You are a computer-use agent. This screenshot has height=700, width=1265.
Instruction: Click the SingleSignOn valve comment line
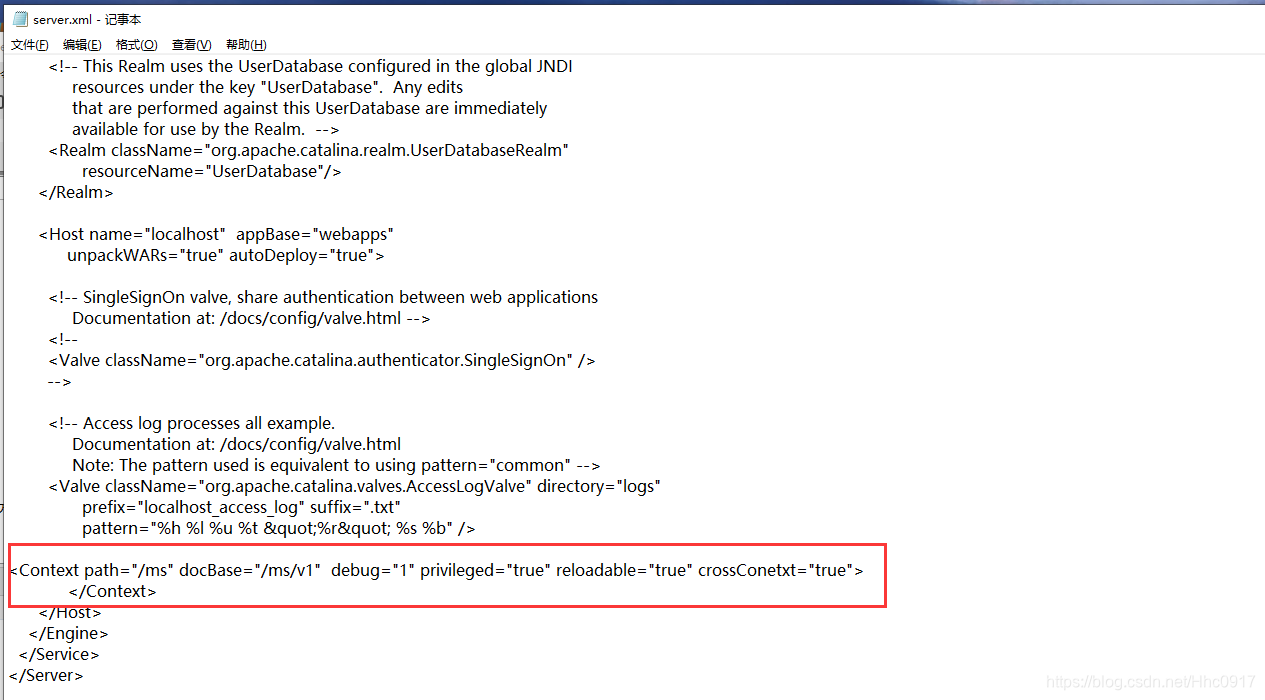(x=323, y=297)
